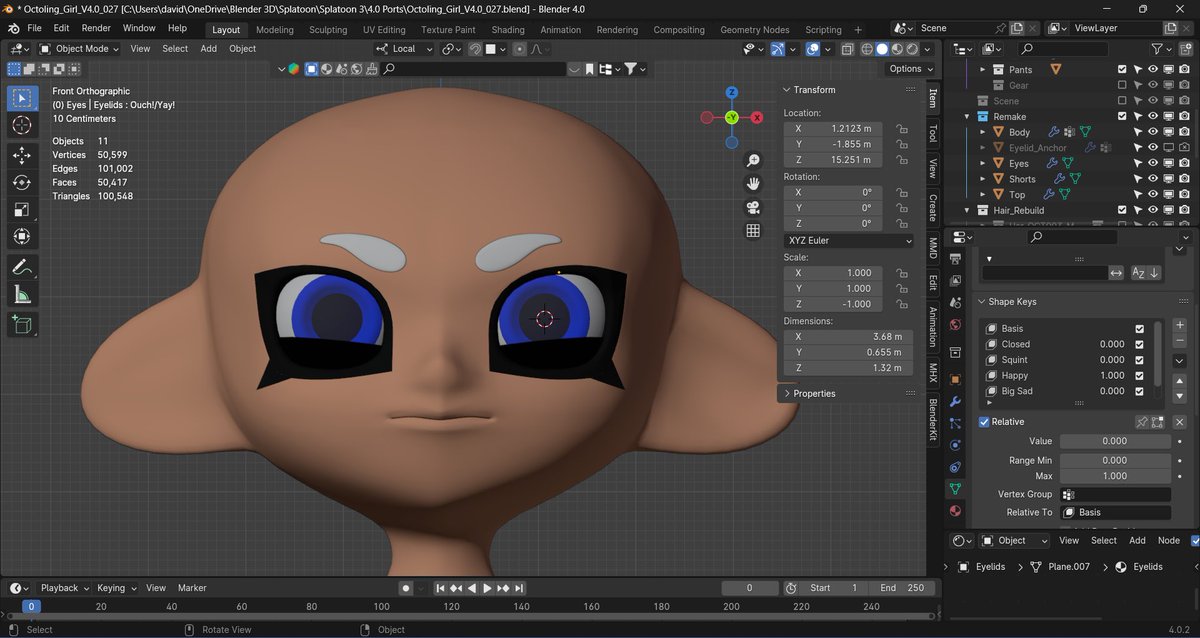Uncheck the Closed shape key checkbox
1200x638 pixels.
click(1140, 344)
